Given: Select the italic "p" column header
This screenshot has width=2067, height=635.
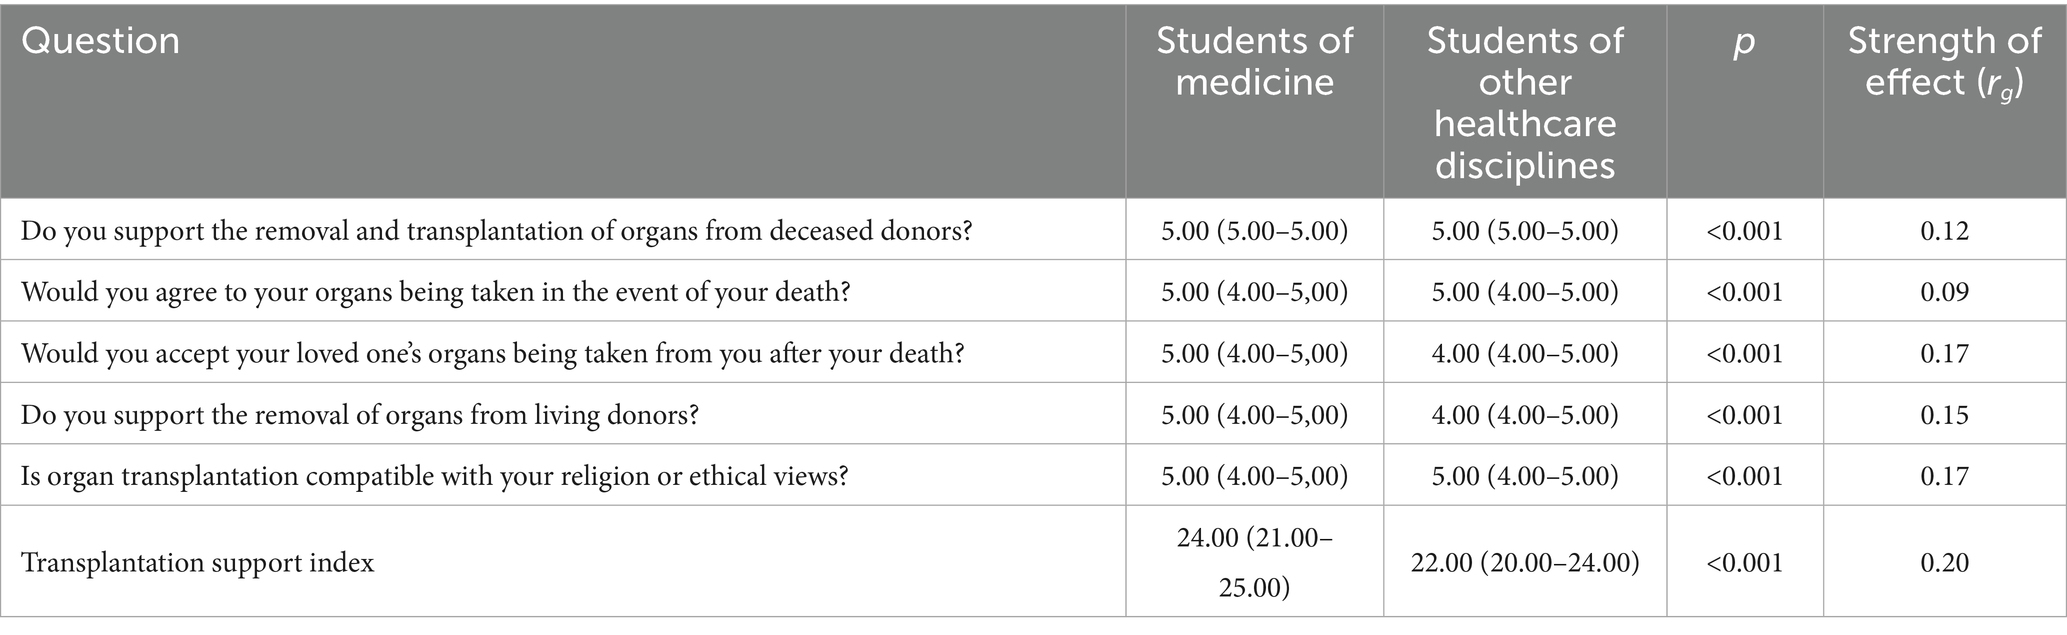Looking at the screenshot, I should [x=1743, y=41].
